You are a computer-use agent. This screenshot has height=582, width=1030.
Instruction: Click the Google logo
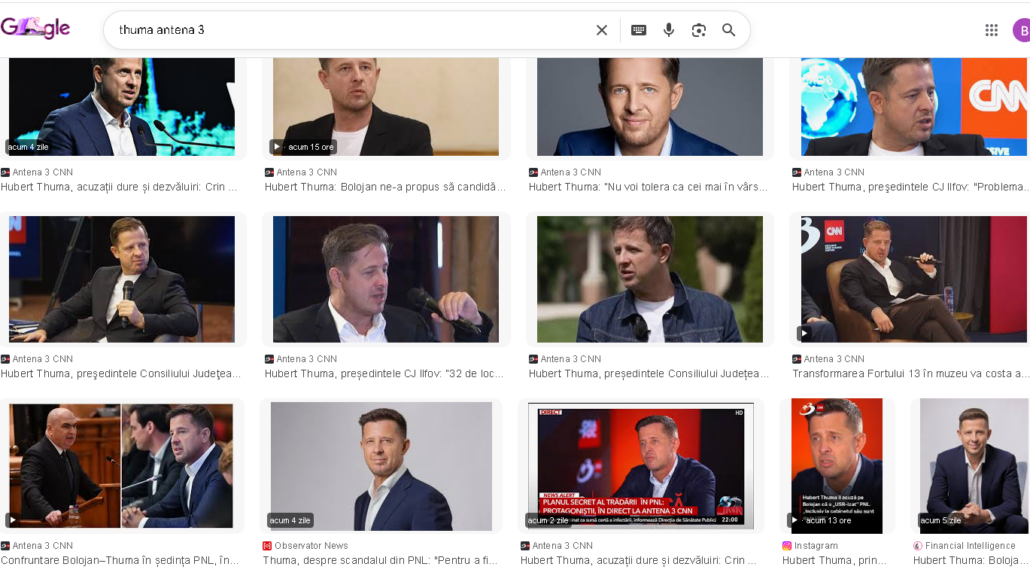coord(36,29)
